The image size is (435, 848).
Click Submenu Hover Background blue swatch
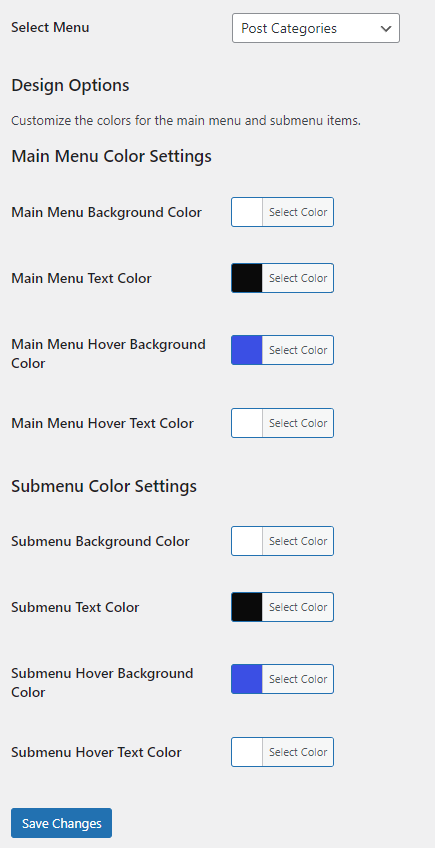[247, 679]
